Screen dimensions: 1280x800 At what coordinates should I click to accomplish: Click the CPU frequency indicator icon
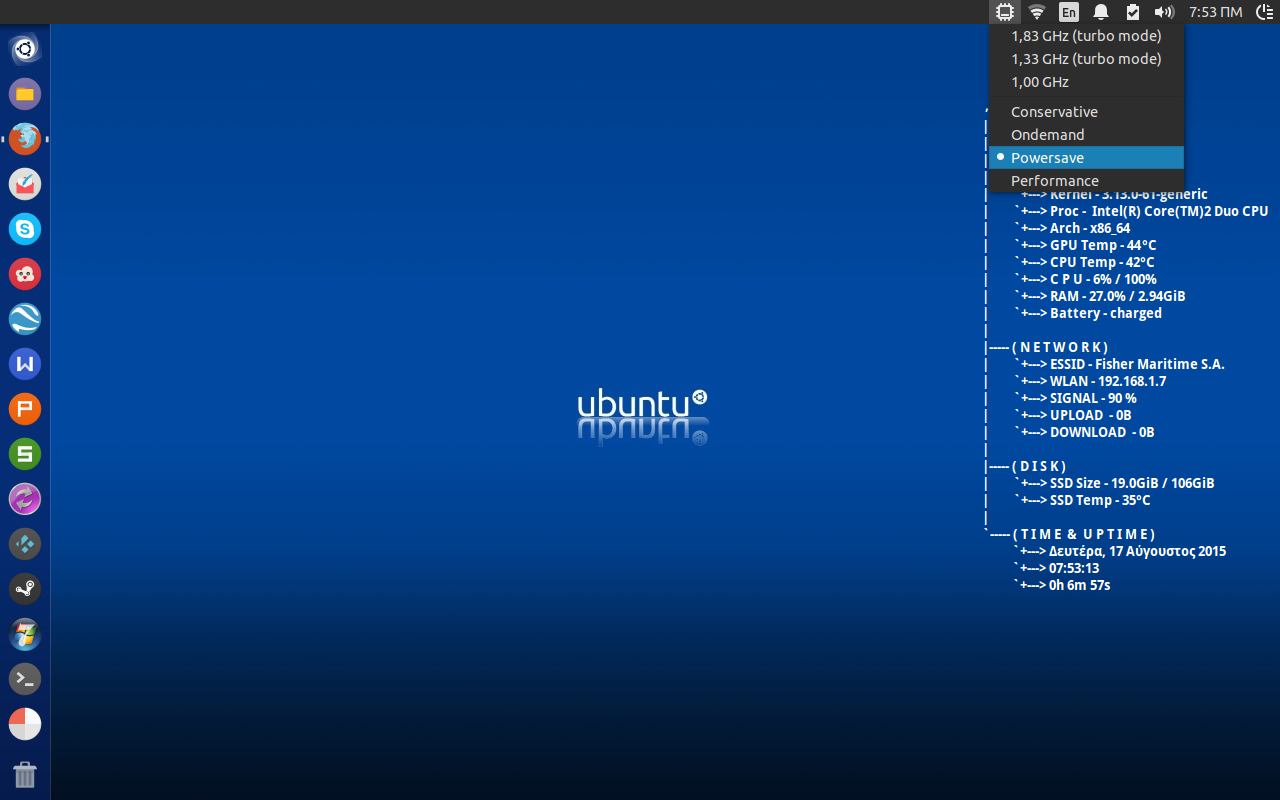tap(1005, 12)
